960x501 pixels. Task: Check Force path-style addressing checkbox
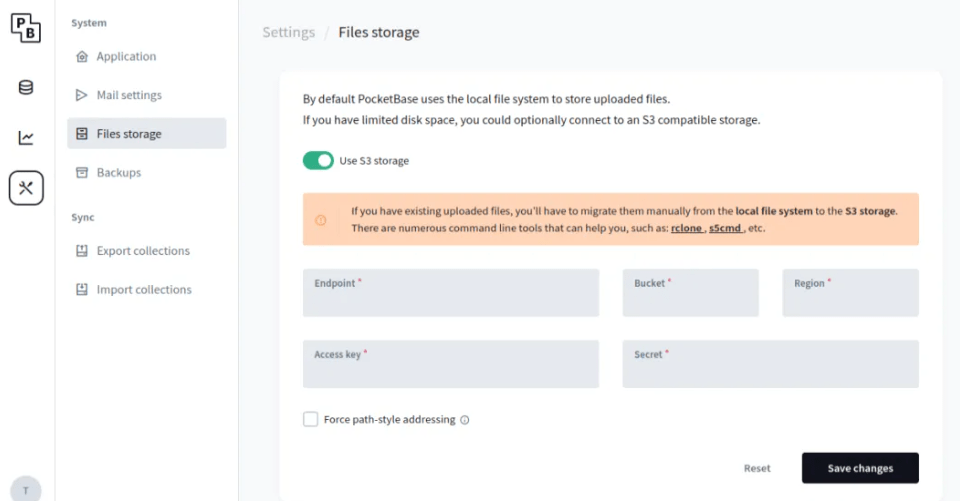click(311, 420)
